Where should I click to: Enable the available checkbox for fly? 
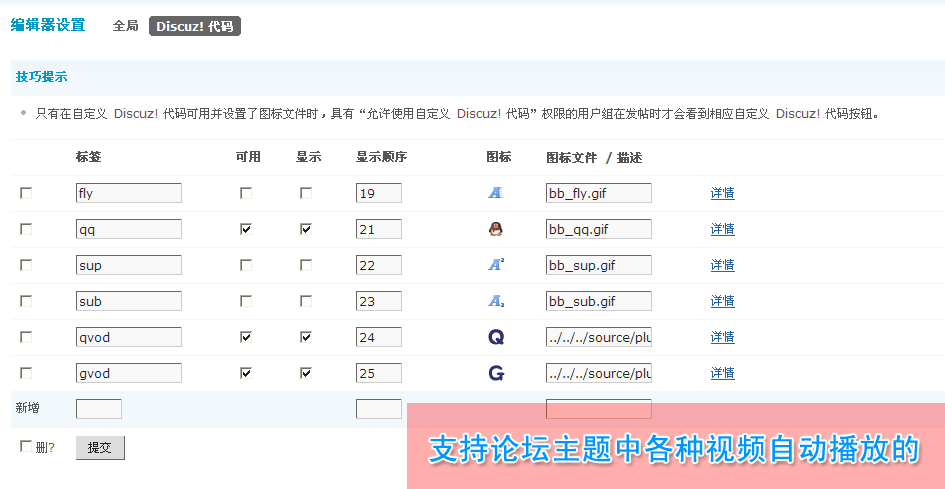[246, 194]
